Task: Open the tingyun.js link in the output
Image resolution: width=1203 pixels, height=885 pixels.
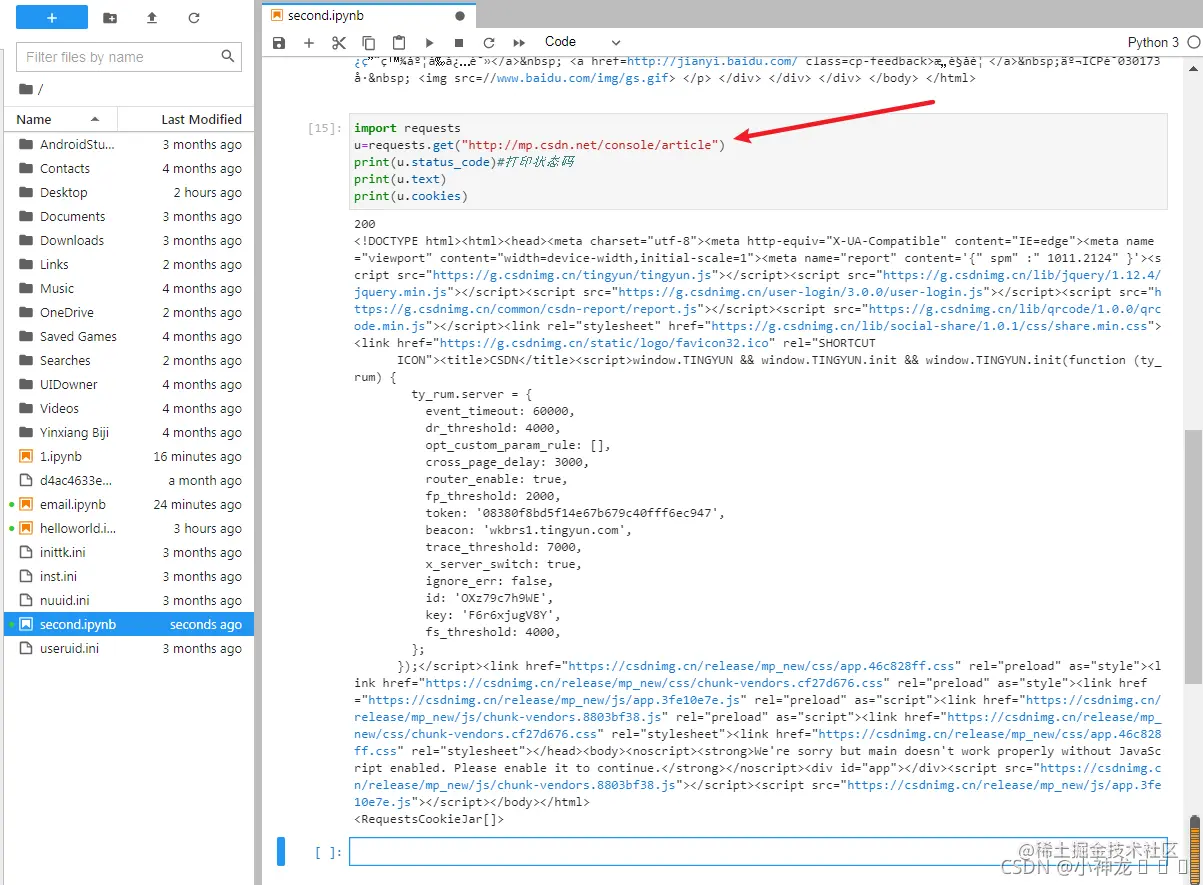Action: pos(574,275)
